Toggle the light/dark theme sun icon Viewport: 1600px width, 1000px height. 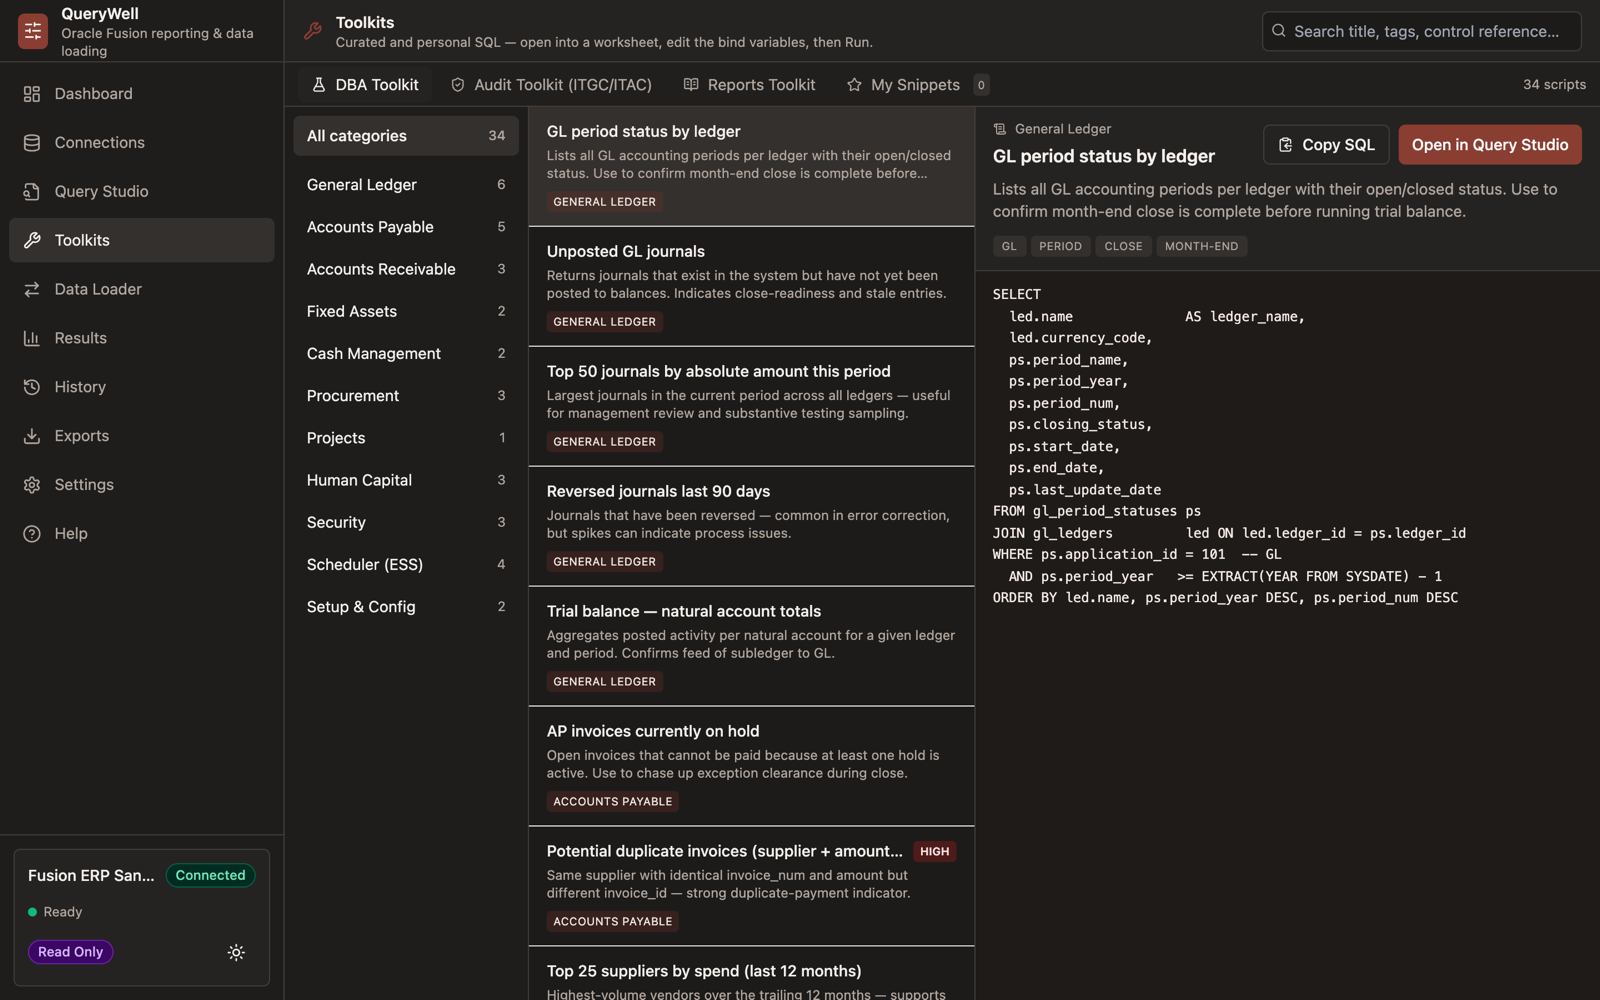tap(236, 952)
